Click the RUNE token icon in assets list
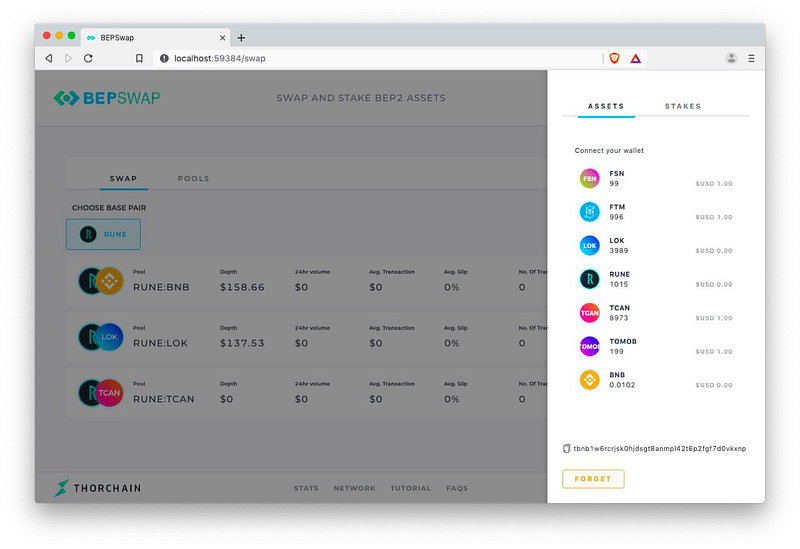Screen dimensions: 800x549 point(589,279)
